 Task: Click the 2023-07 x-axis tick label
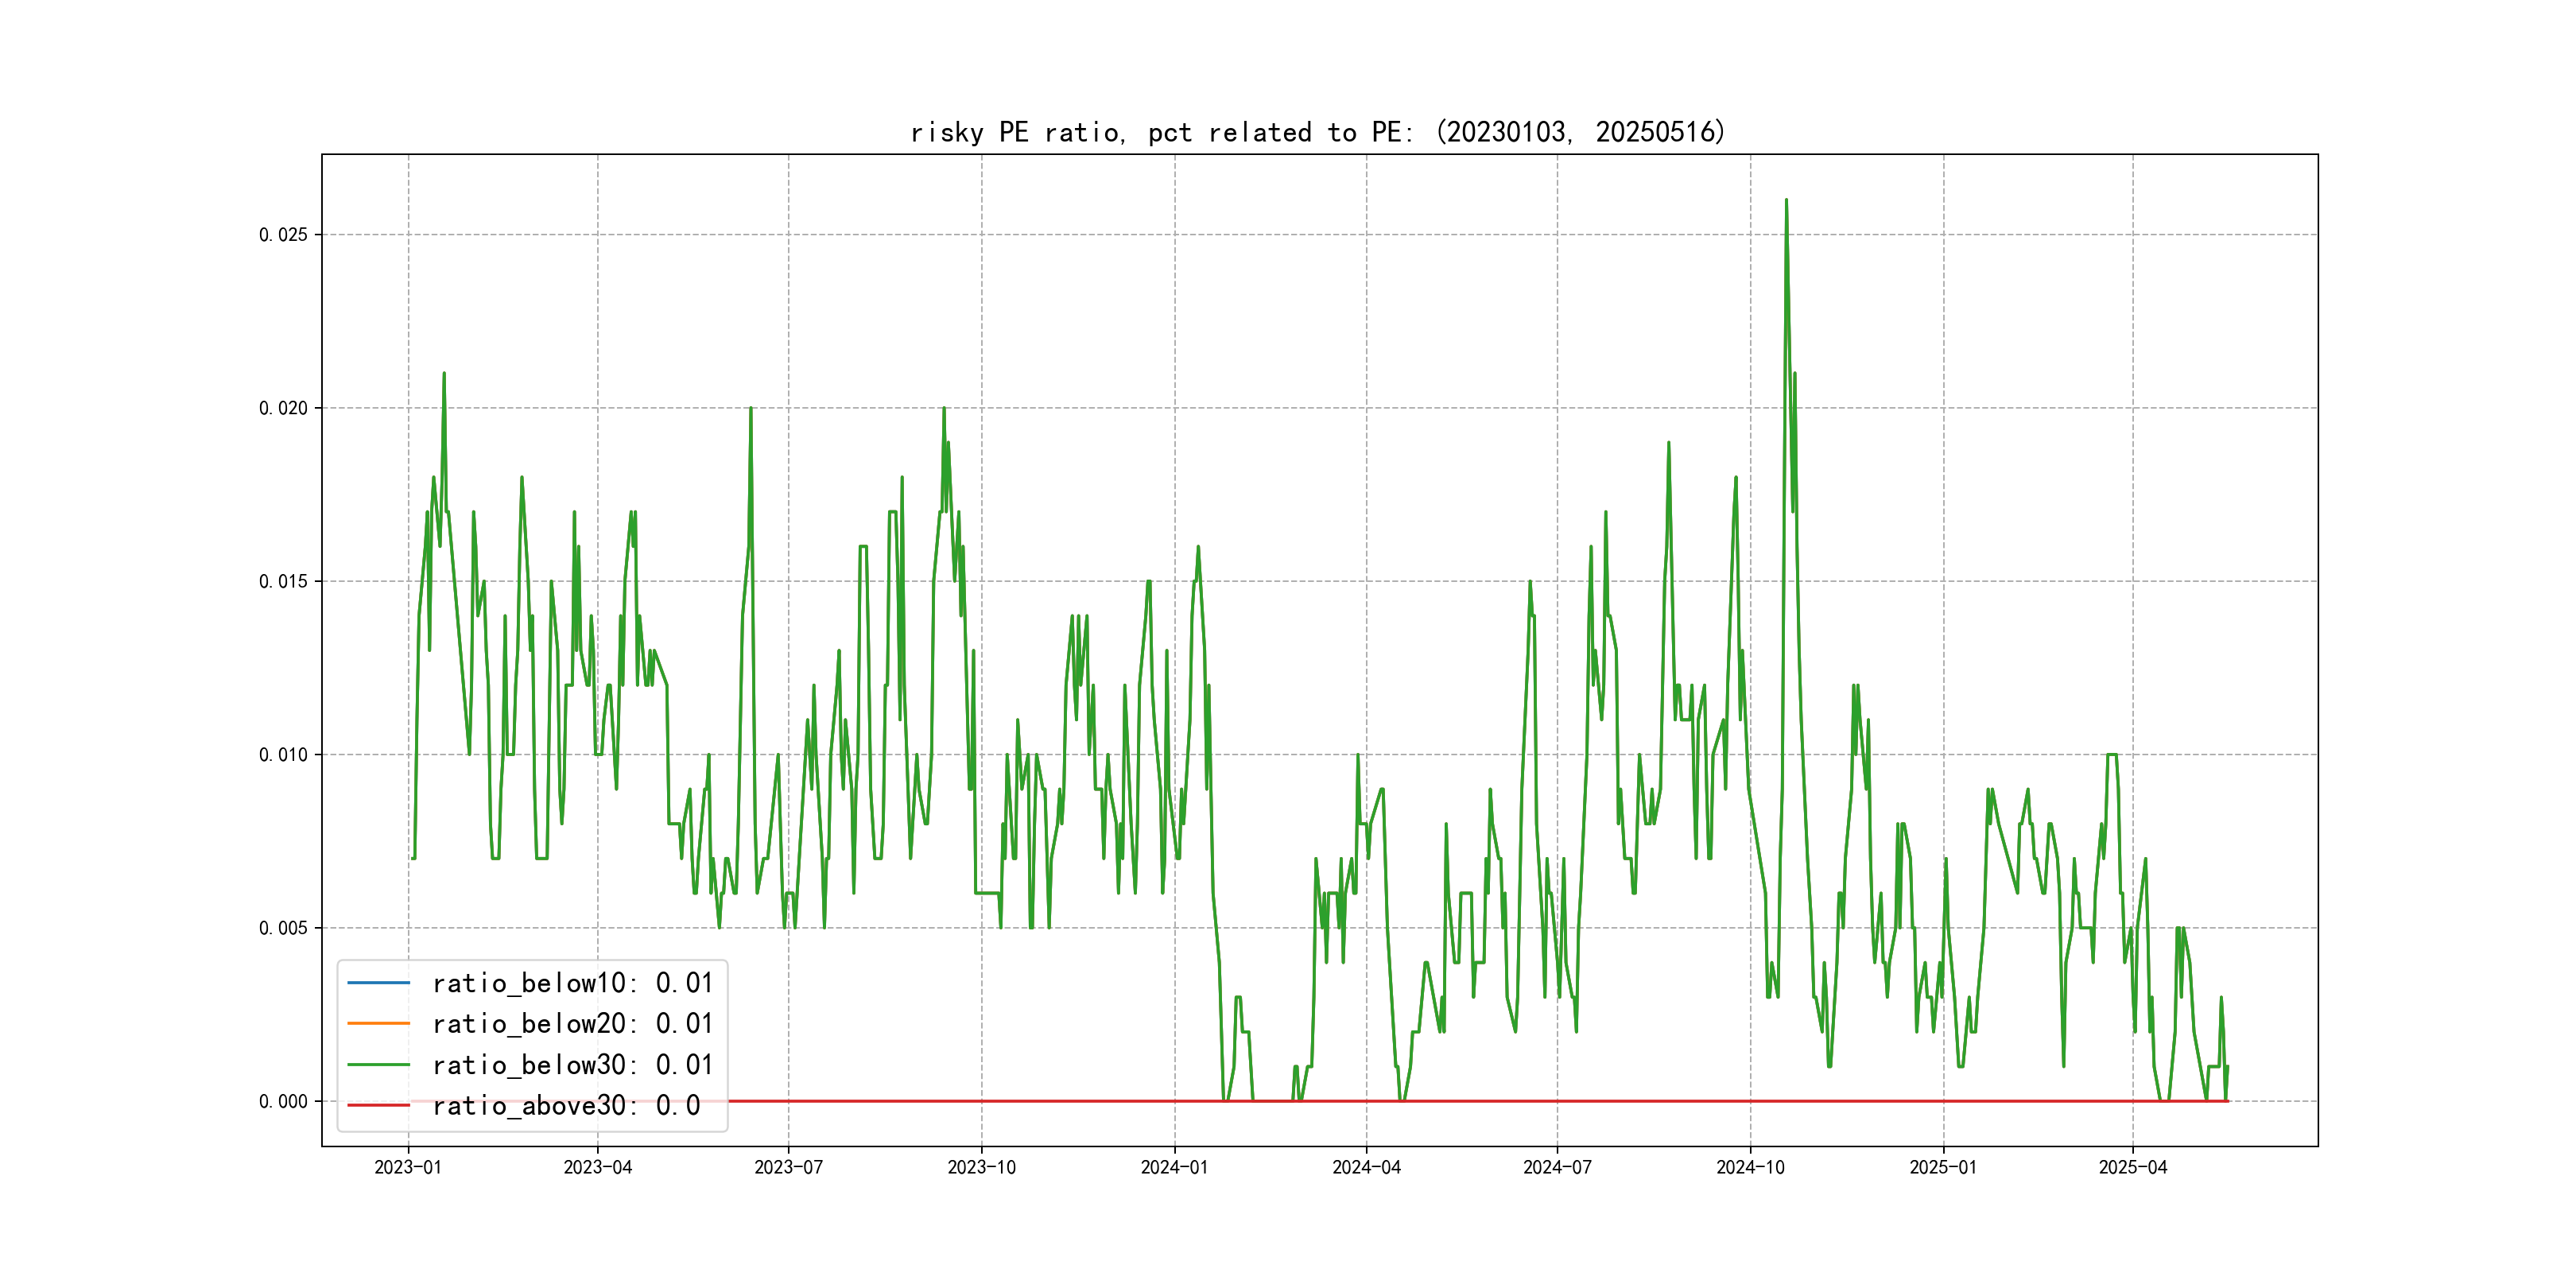[x=788, y=1167]
